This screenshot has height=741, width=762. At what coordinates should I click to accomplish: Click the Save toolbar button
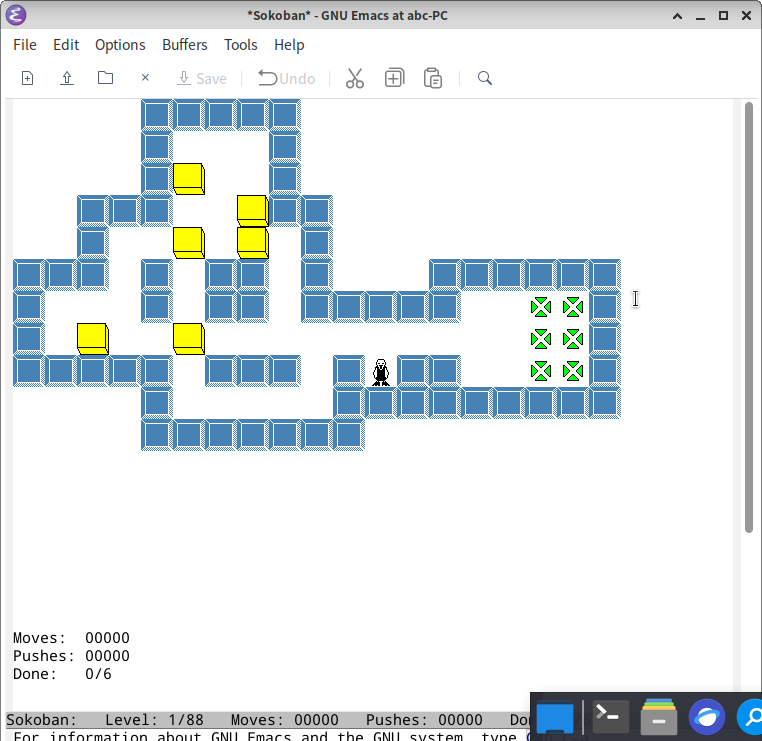tap(202, 78)
